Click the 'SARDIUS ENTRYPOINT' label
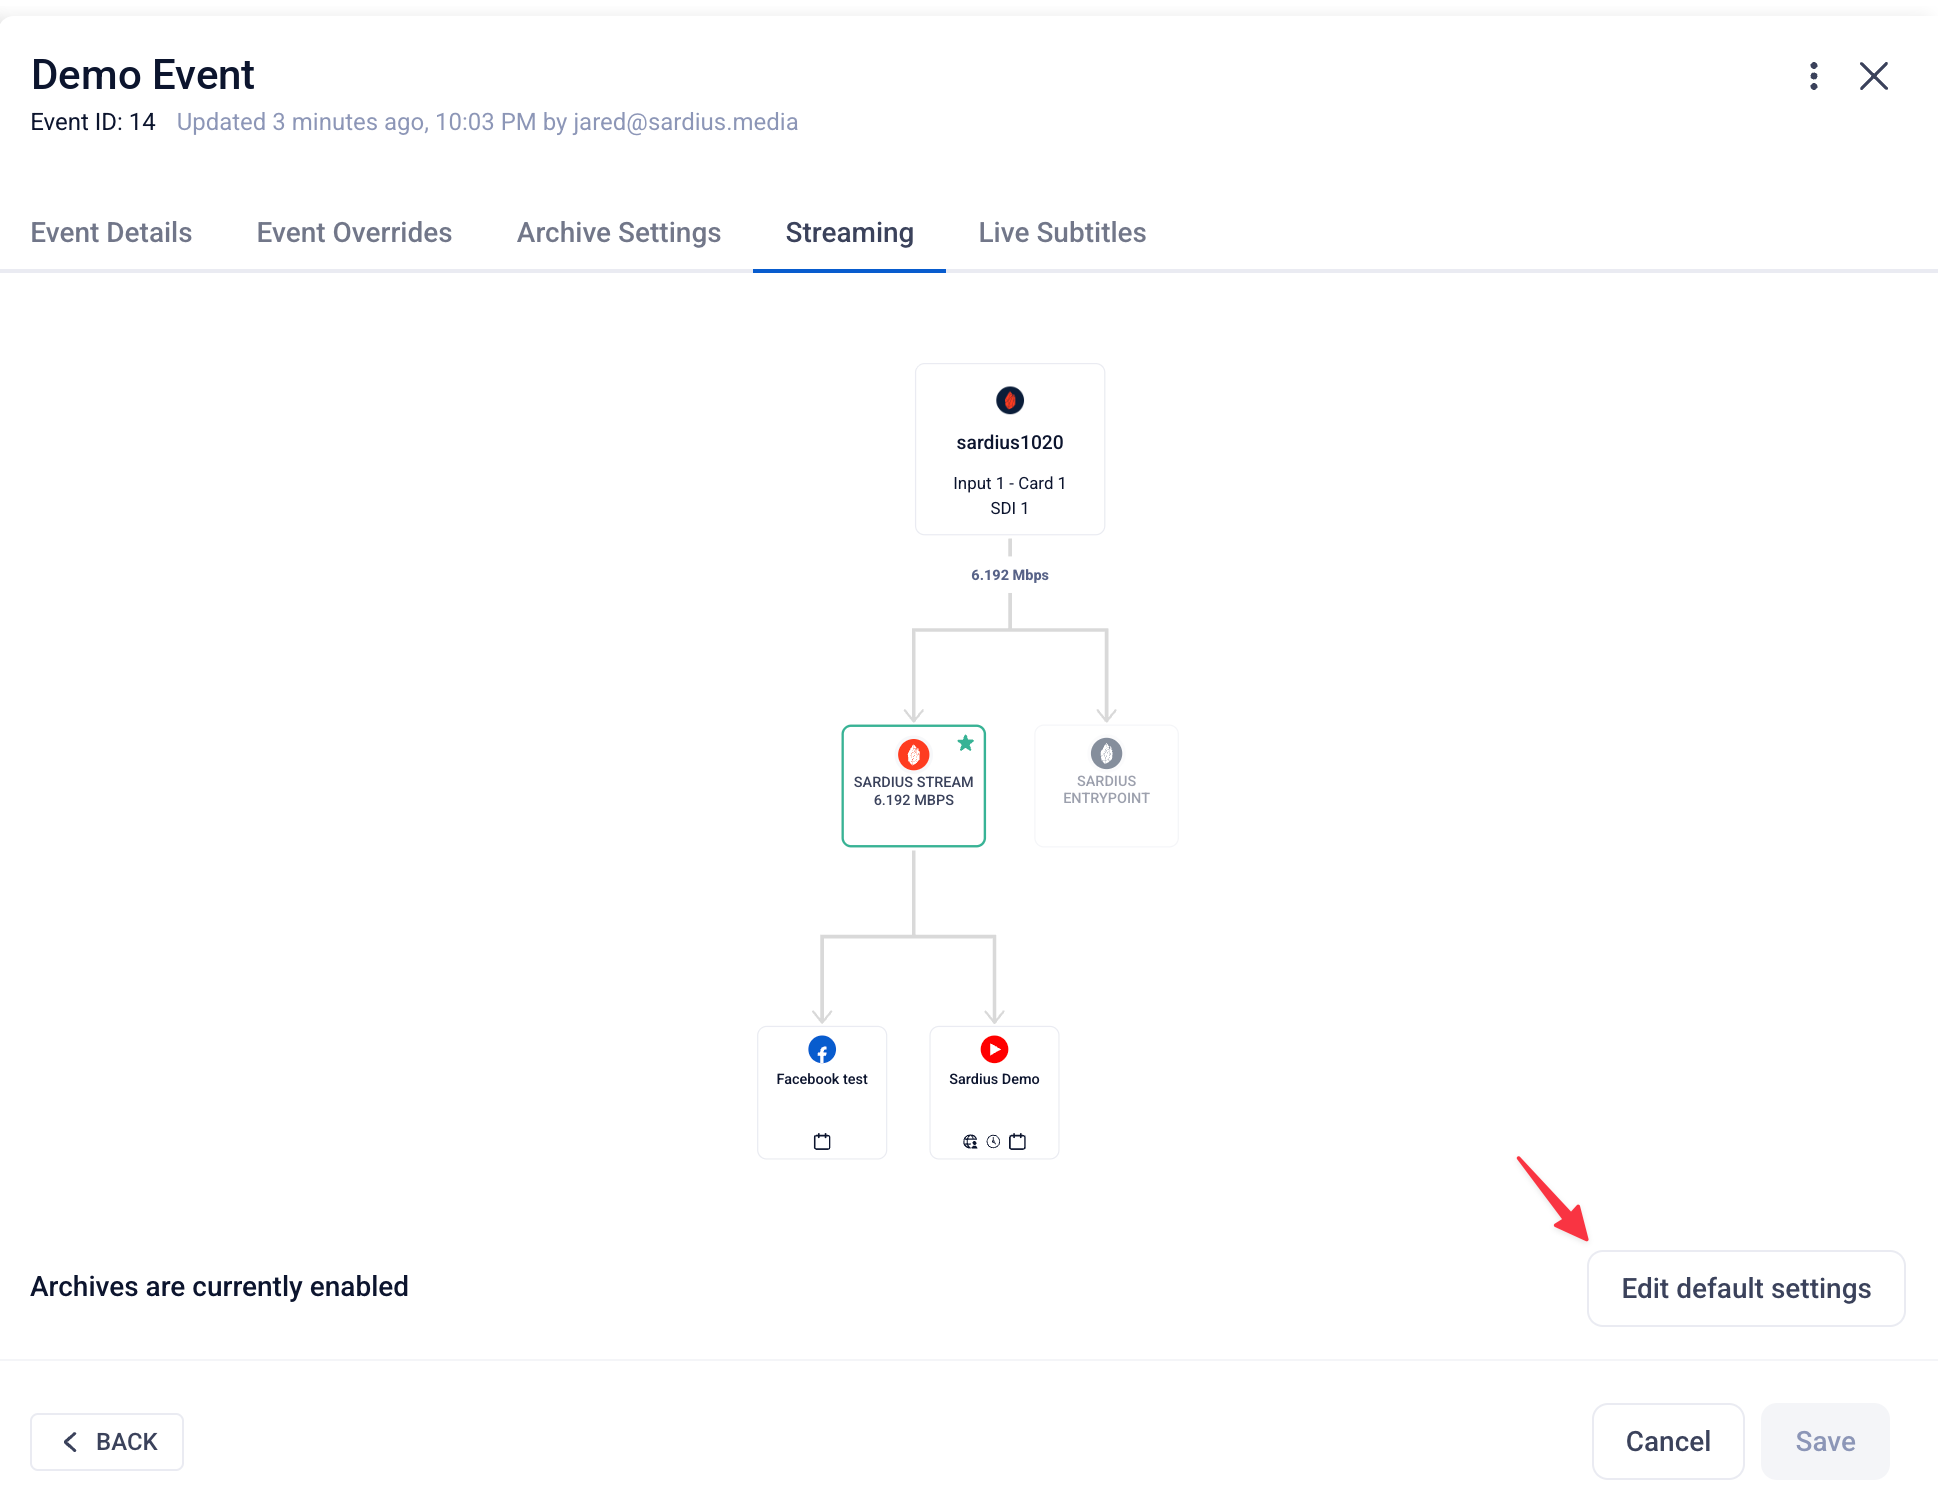The width and height of the screenshot is (1938, 1510). click(x=1106, y=789)
